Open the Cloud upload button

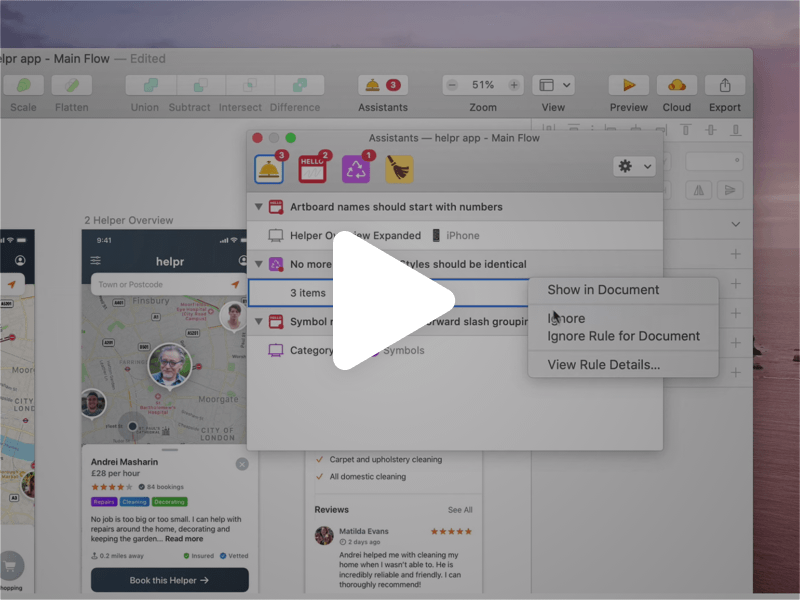(x=677, y=85)
